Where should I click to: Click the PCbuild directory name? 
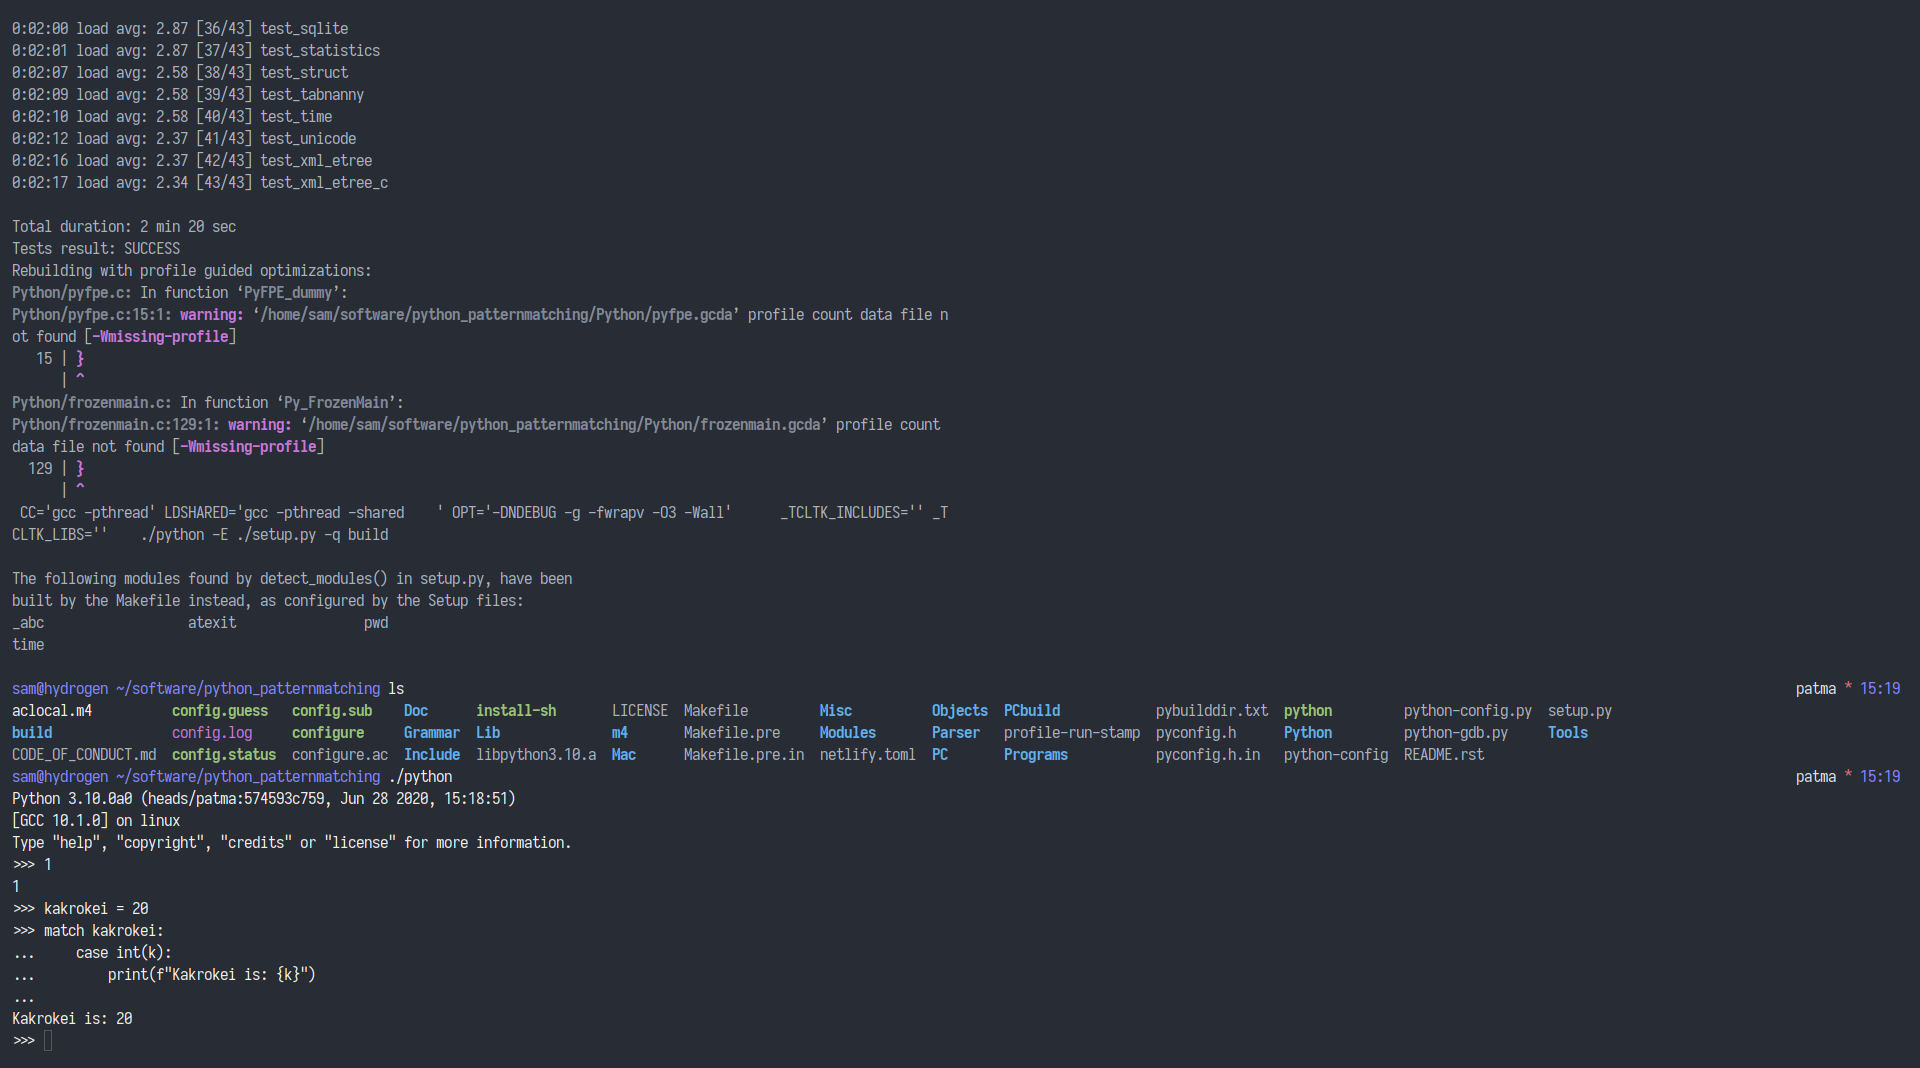pyautogui.click(x=1031, y=711)
